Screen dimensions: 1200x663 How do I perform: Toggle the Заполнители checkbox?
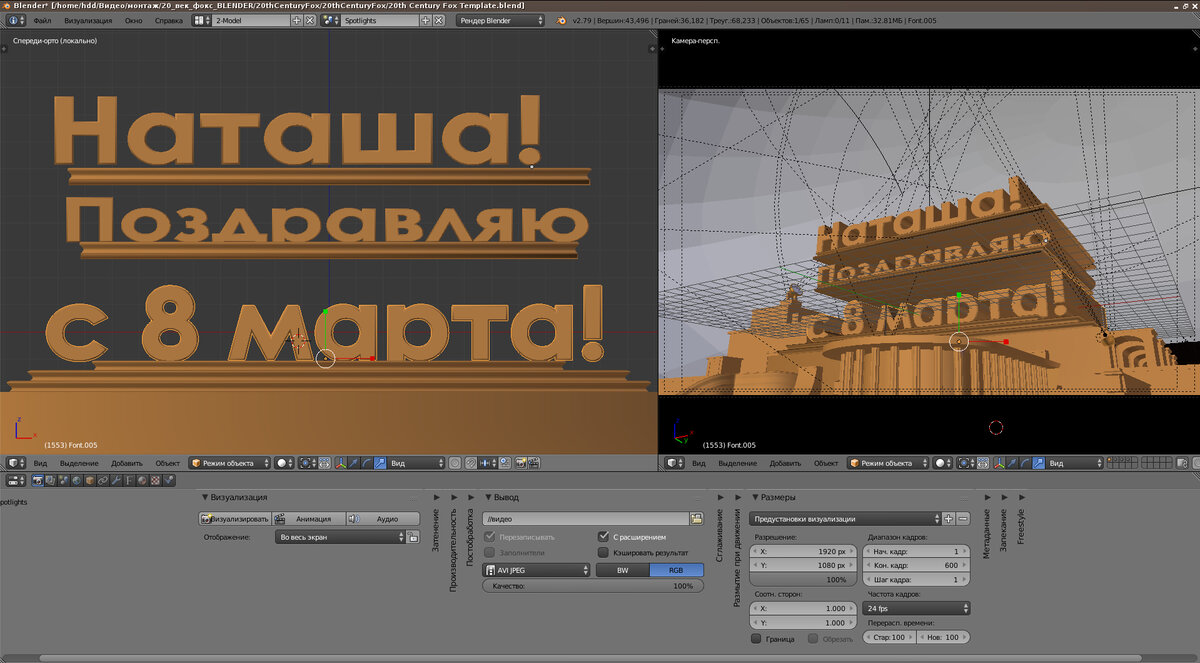(490, 552)
